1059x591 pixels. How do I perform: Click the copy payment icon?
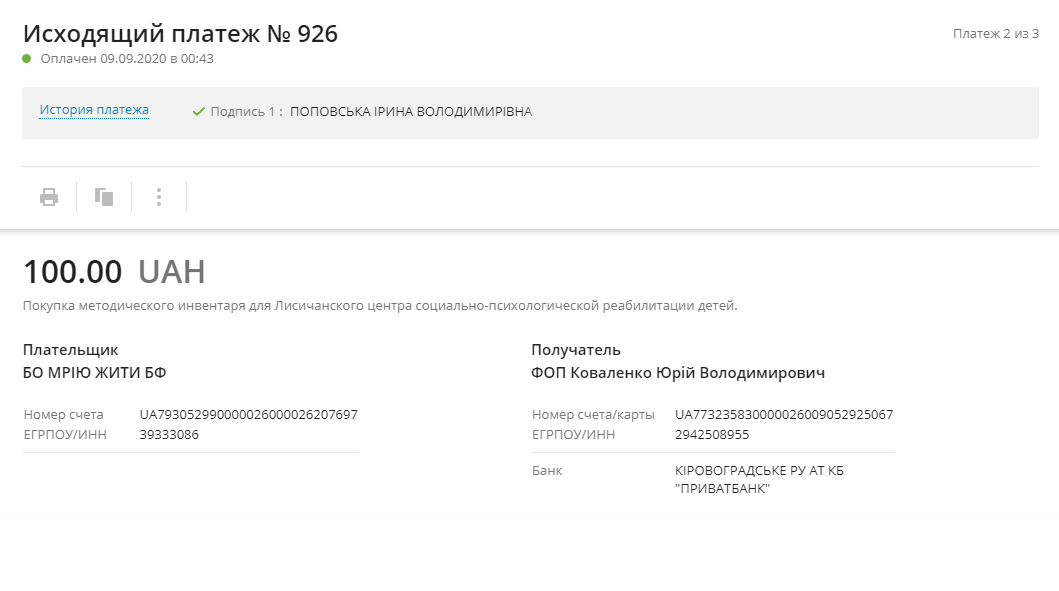click(x=104, y=197)
